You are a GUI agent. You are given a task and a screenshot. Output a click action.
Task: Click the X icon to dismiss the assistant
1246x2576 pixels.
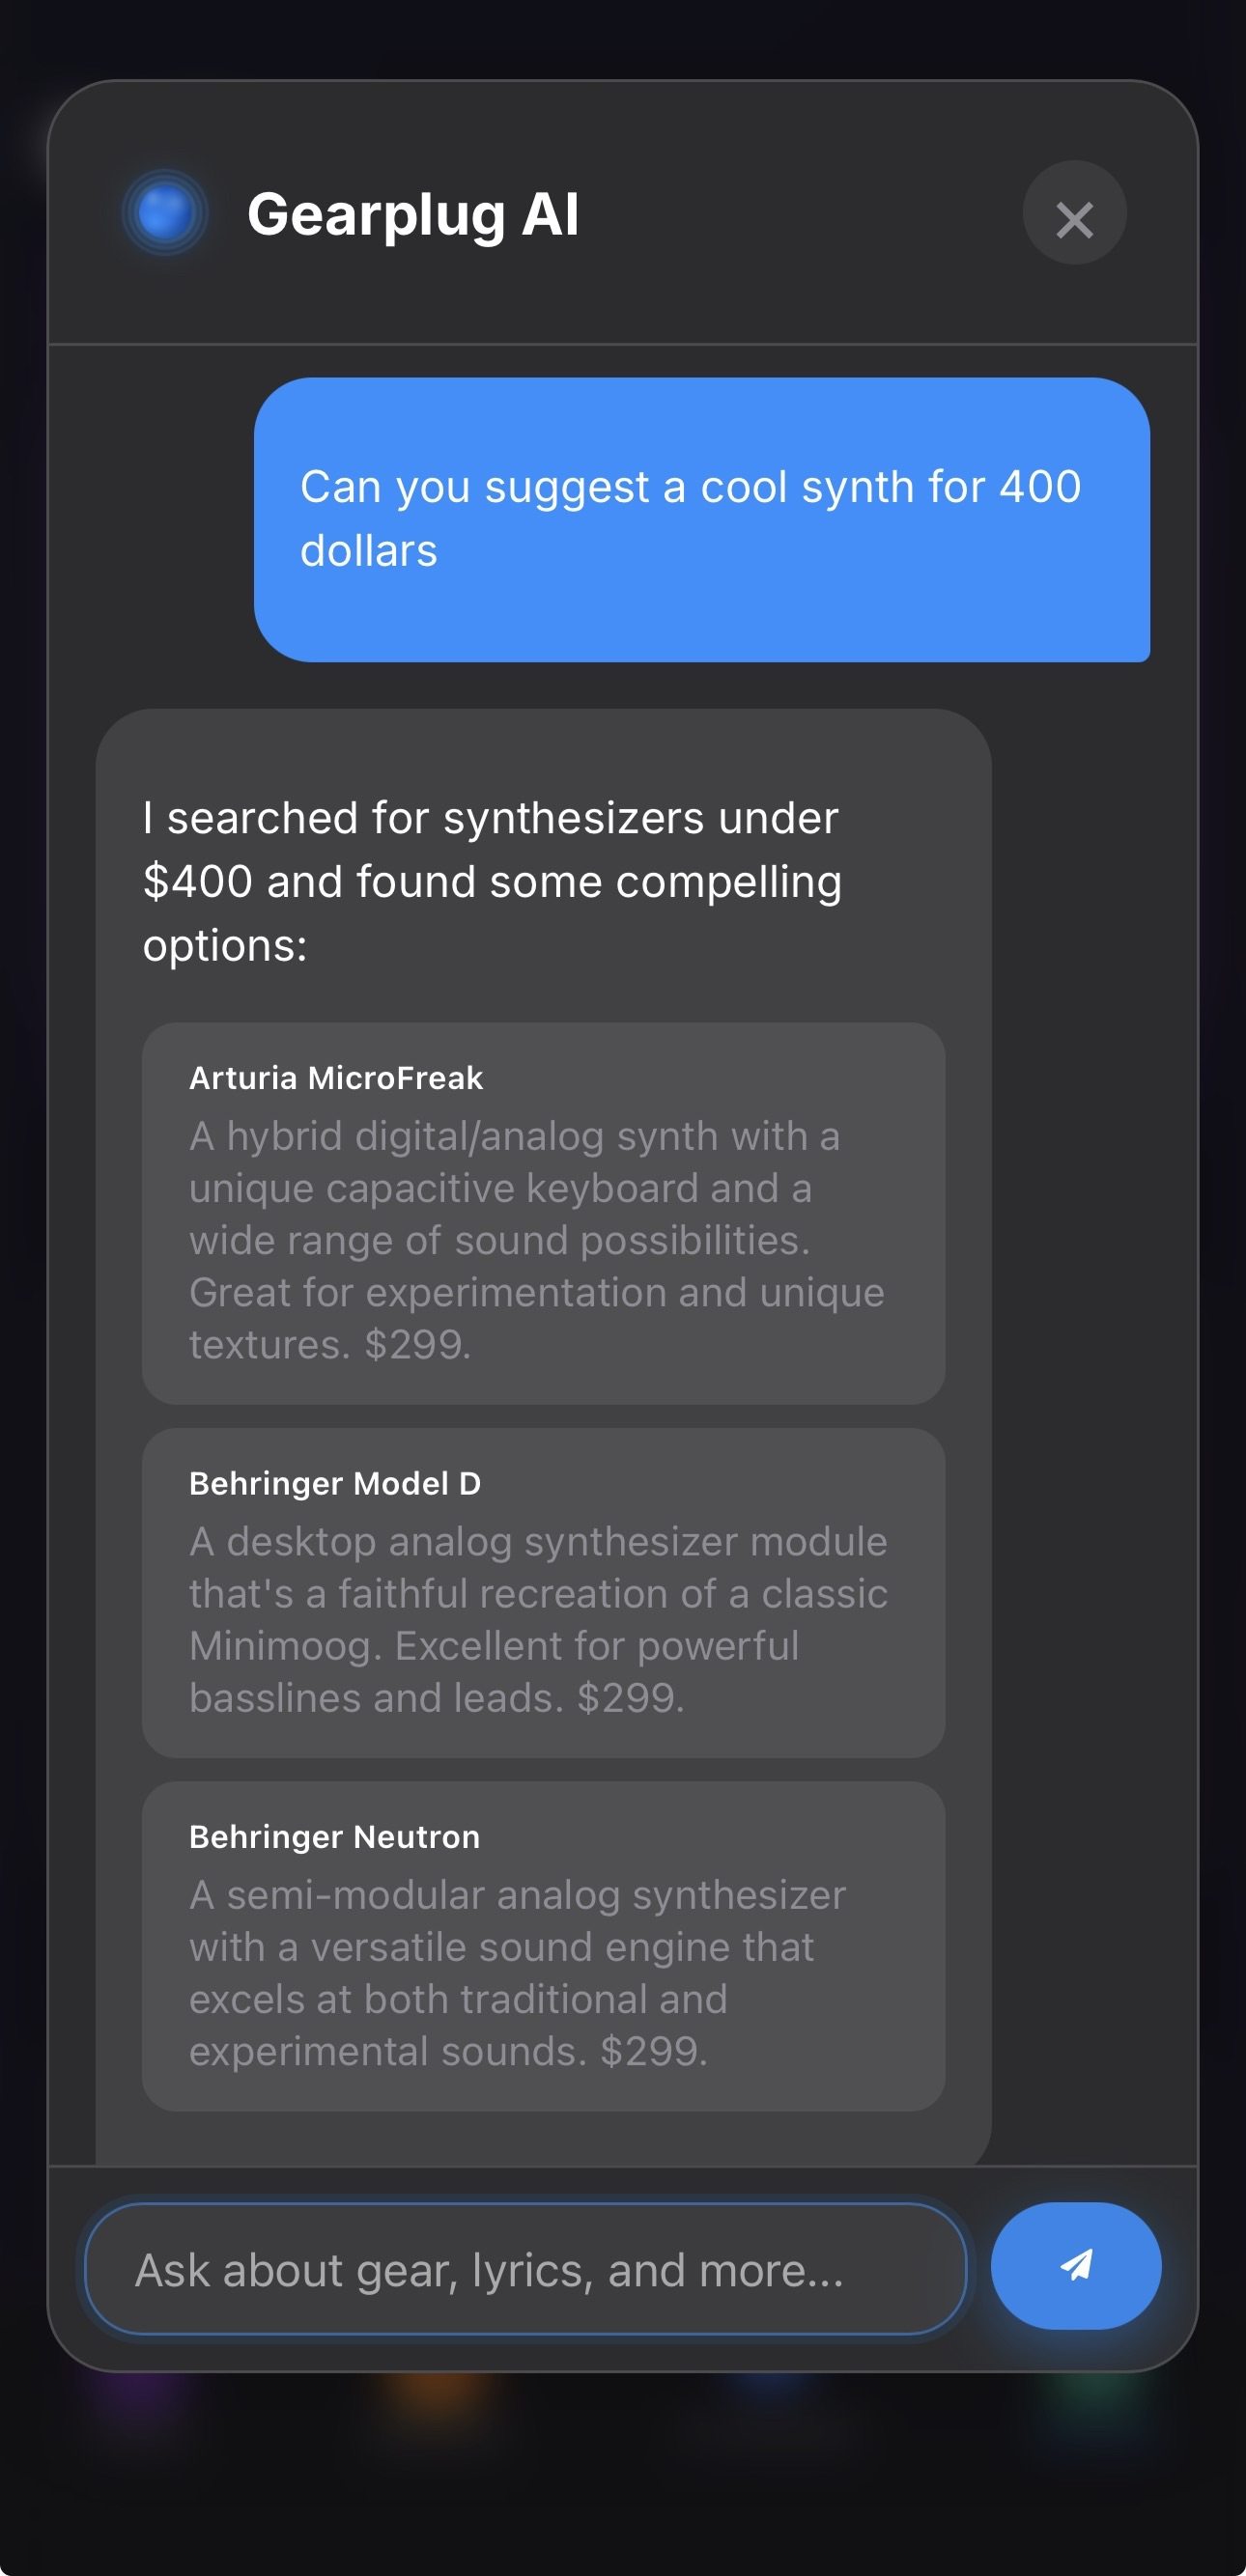pyautogui.click(x=1074, y=220)
